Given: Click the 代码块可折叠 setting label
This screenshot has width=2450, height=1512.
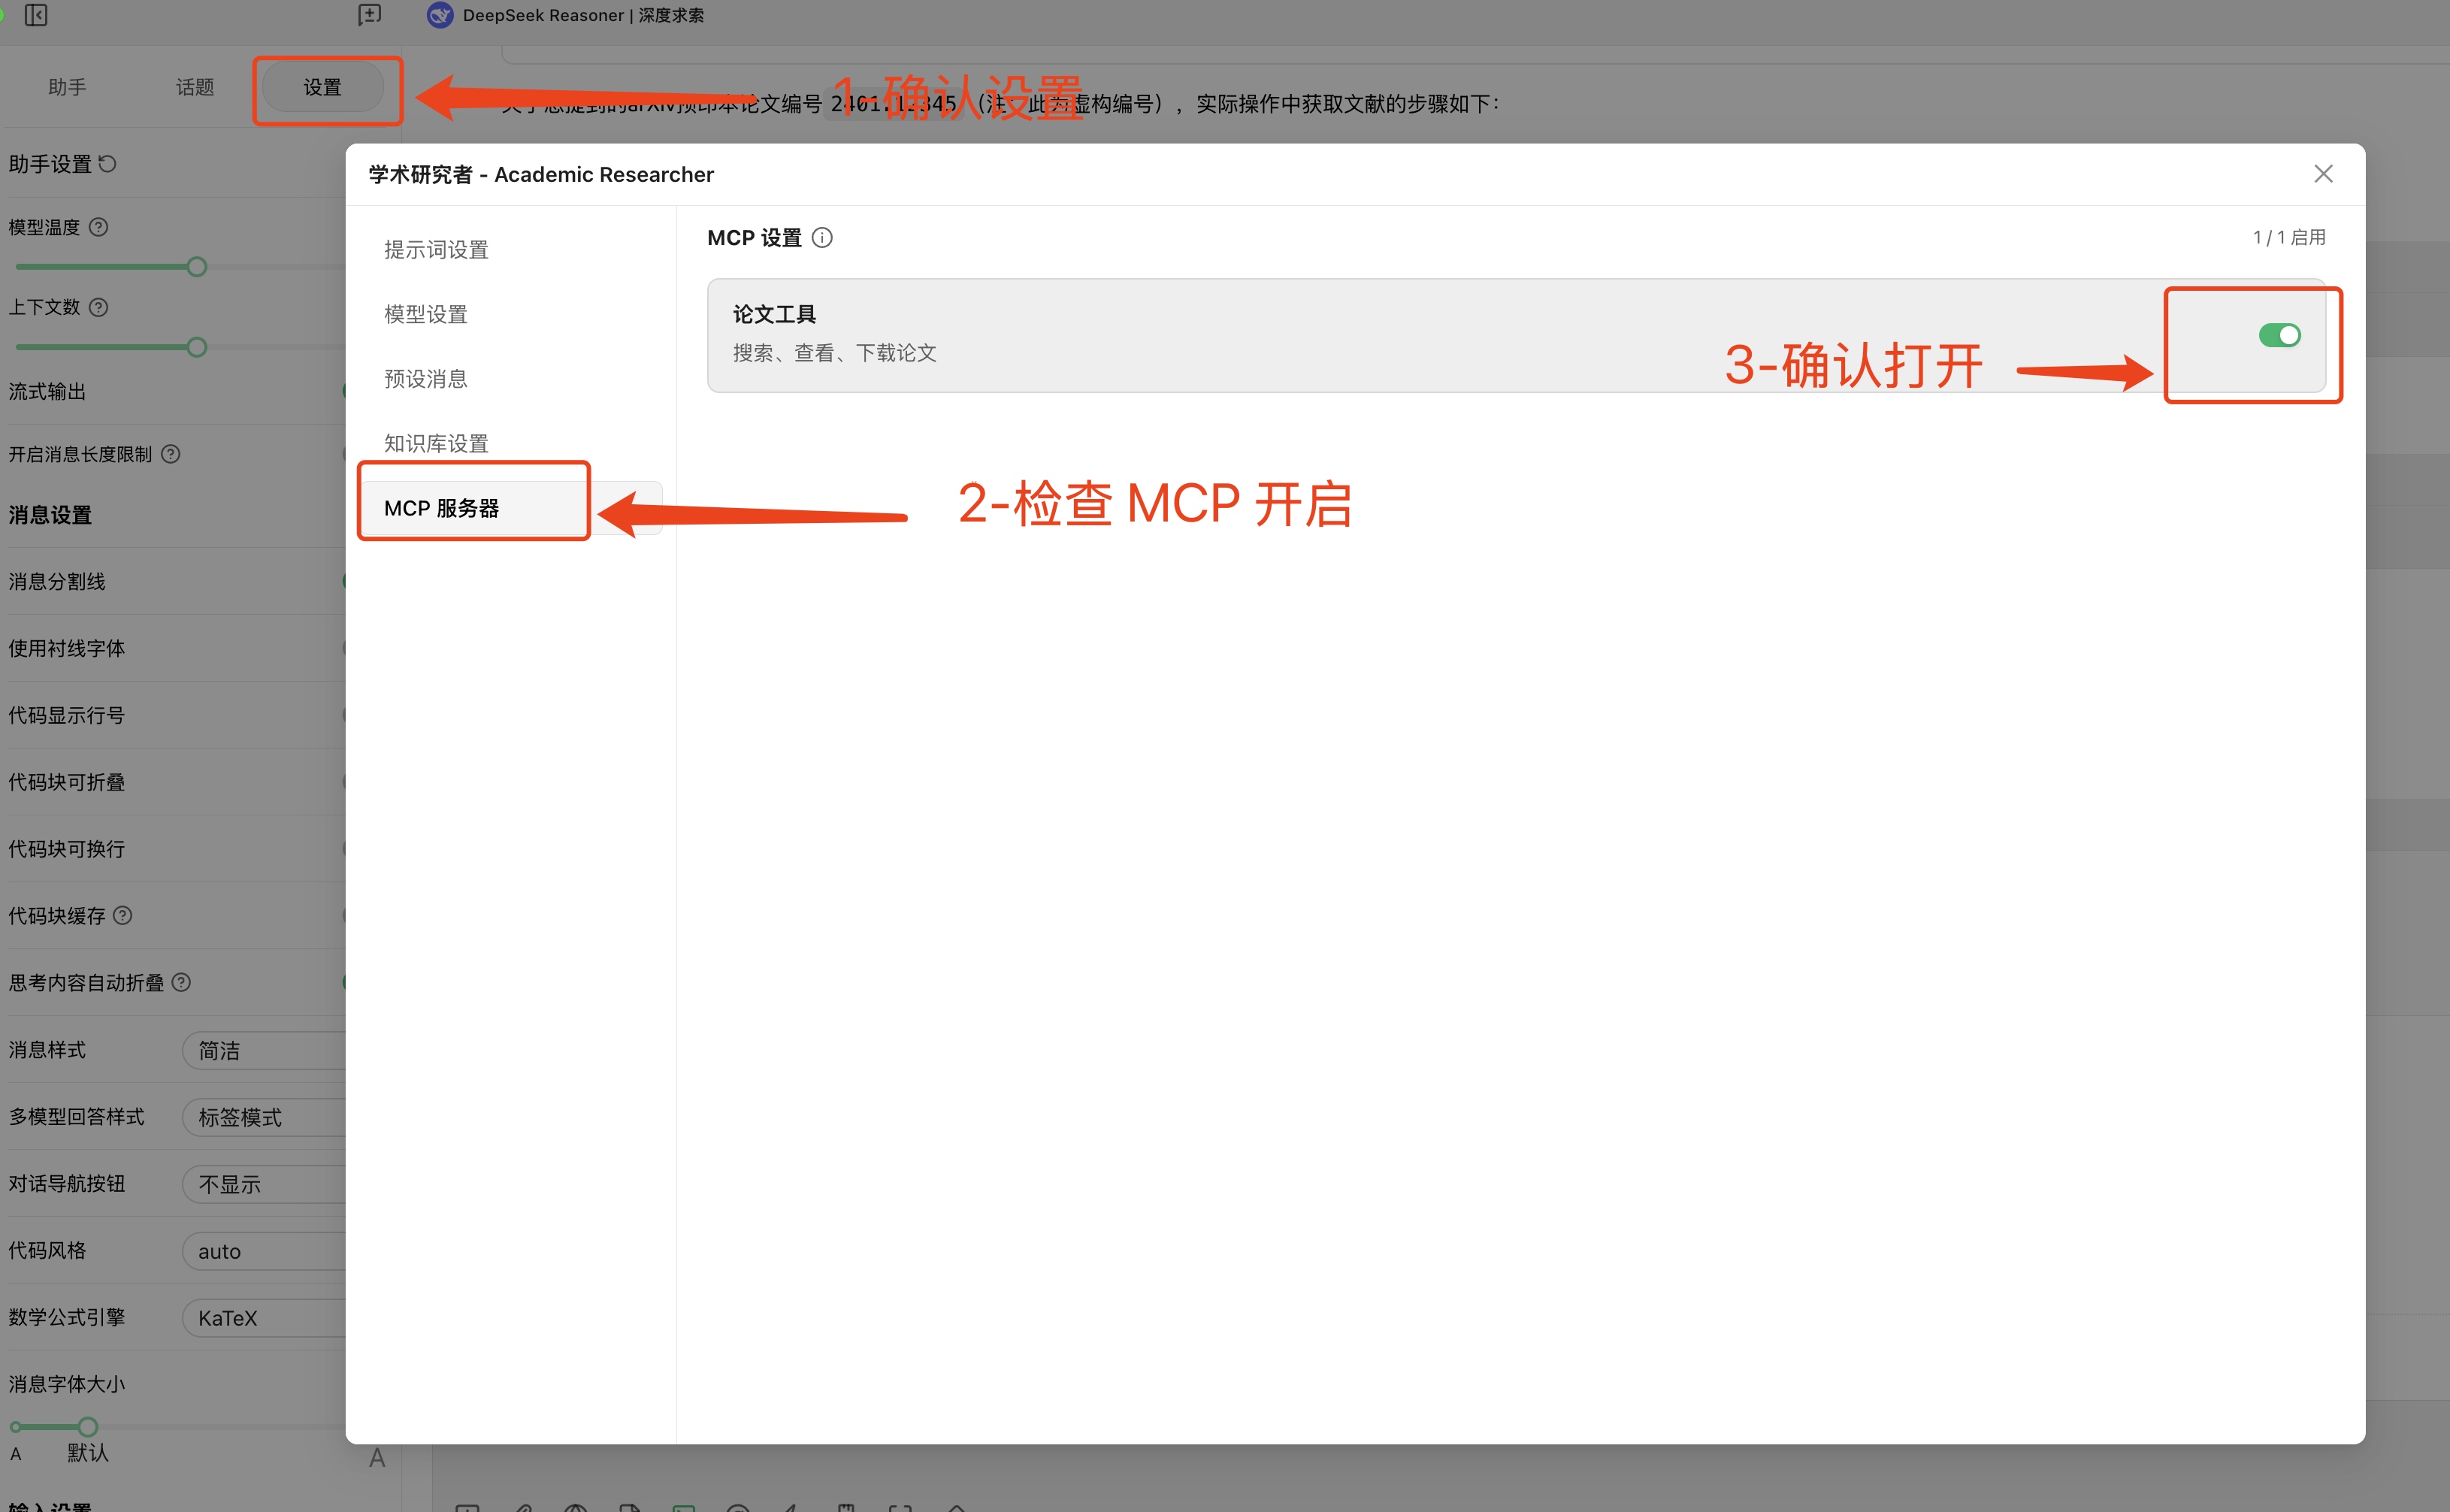Looking at the screenshot, I should [67, 782].
